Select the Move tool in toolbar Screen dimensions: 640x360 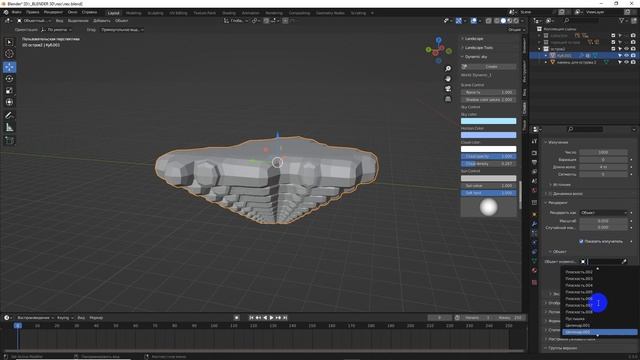9,67
